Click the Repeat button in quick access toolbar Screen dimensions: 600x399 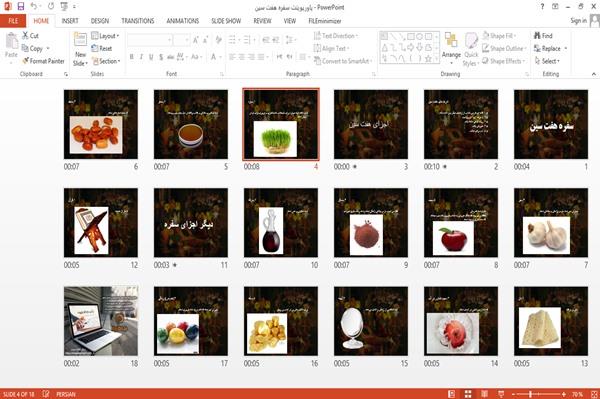pos(51,6)
